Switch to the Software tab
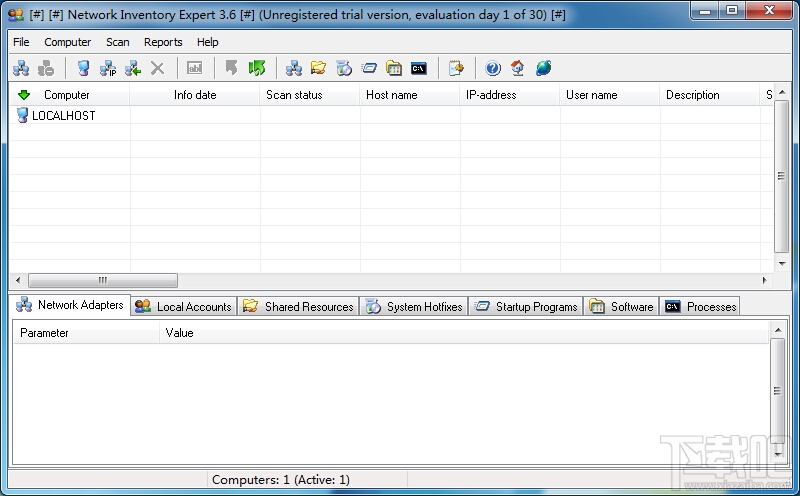 [x=621, y=306]
